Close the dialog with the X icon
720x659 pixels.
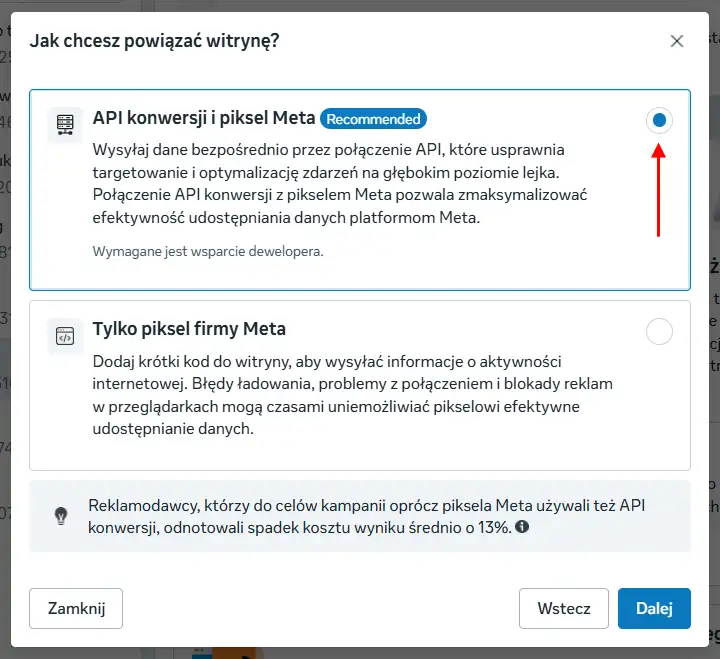pyautogui.click(x=677, y=41)
